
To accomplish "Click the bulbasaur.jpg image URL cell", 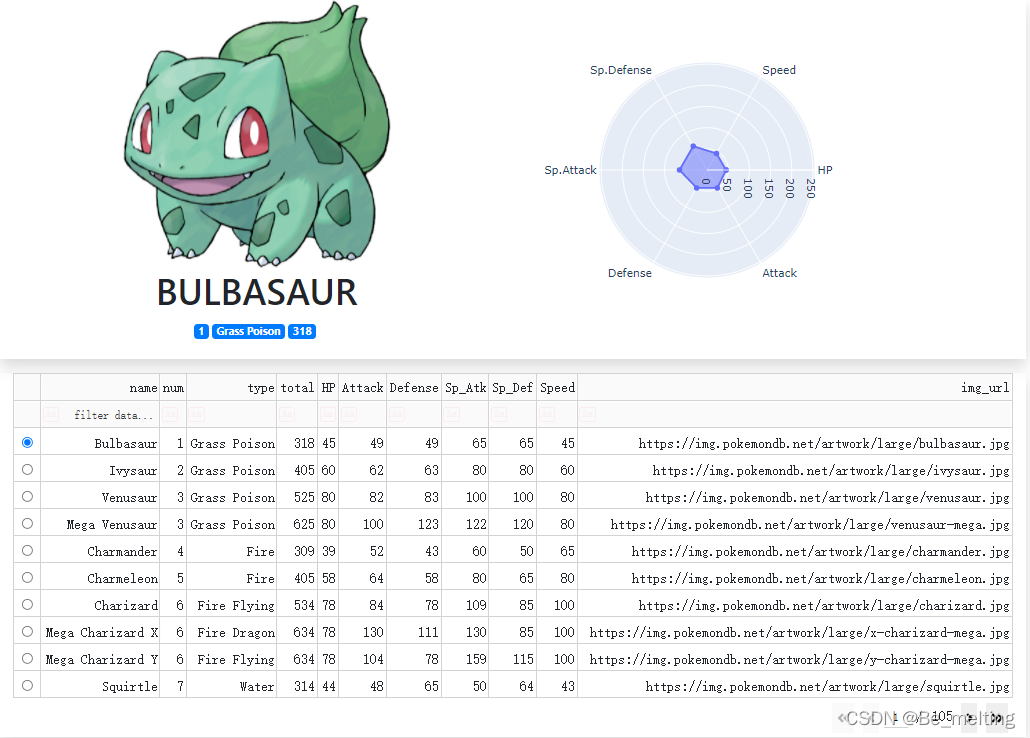I will pyautogui.click(x=795, y=443).
